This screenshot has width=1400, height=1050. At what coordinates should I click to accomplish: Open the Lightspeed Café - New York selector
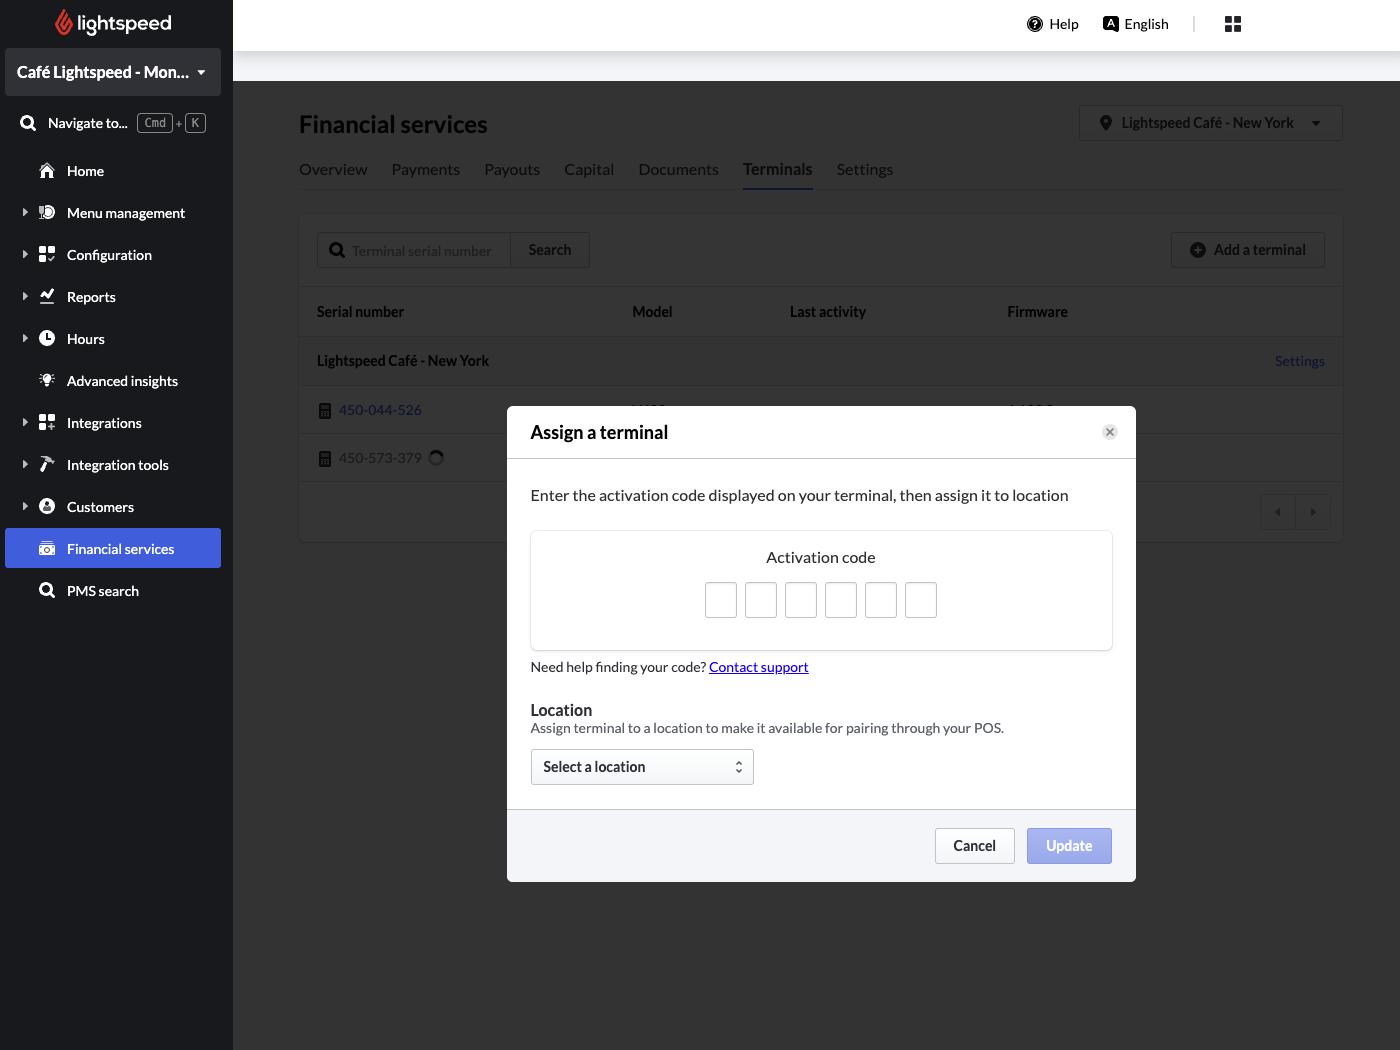[1209, 122]
